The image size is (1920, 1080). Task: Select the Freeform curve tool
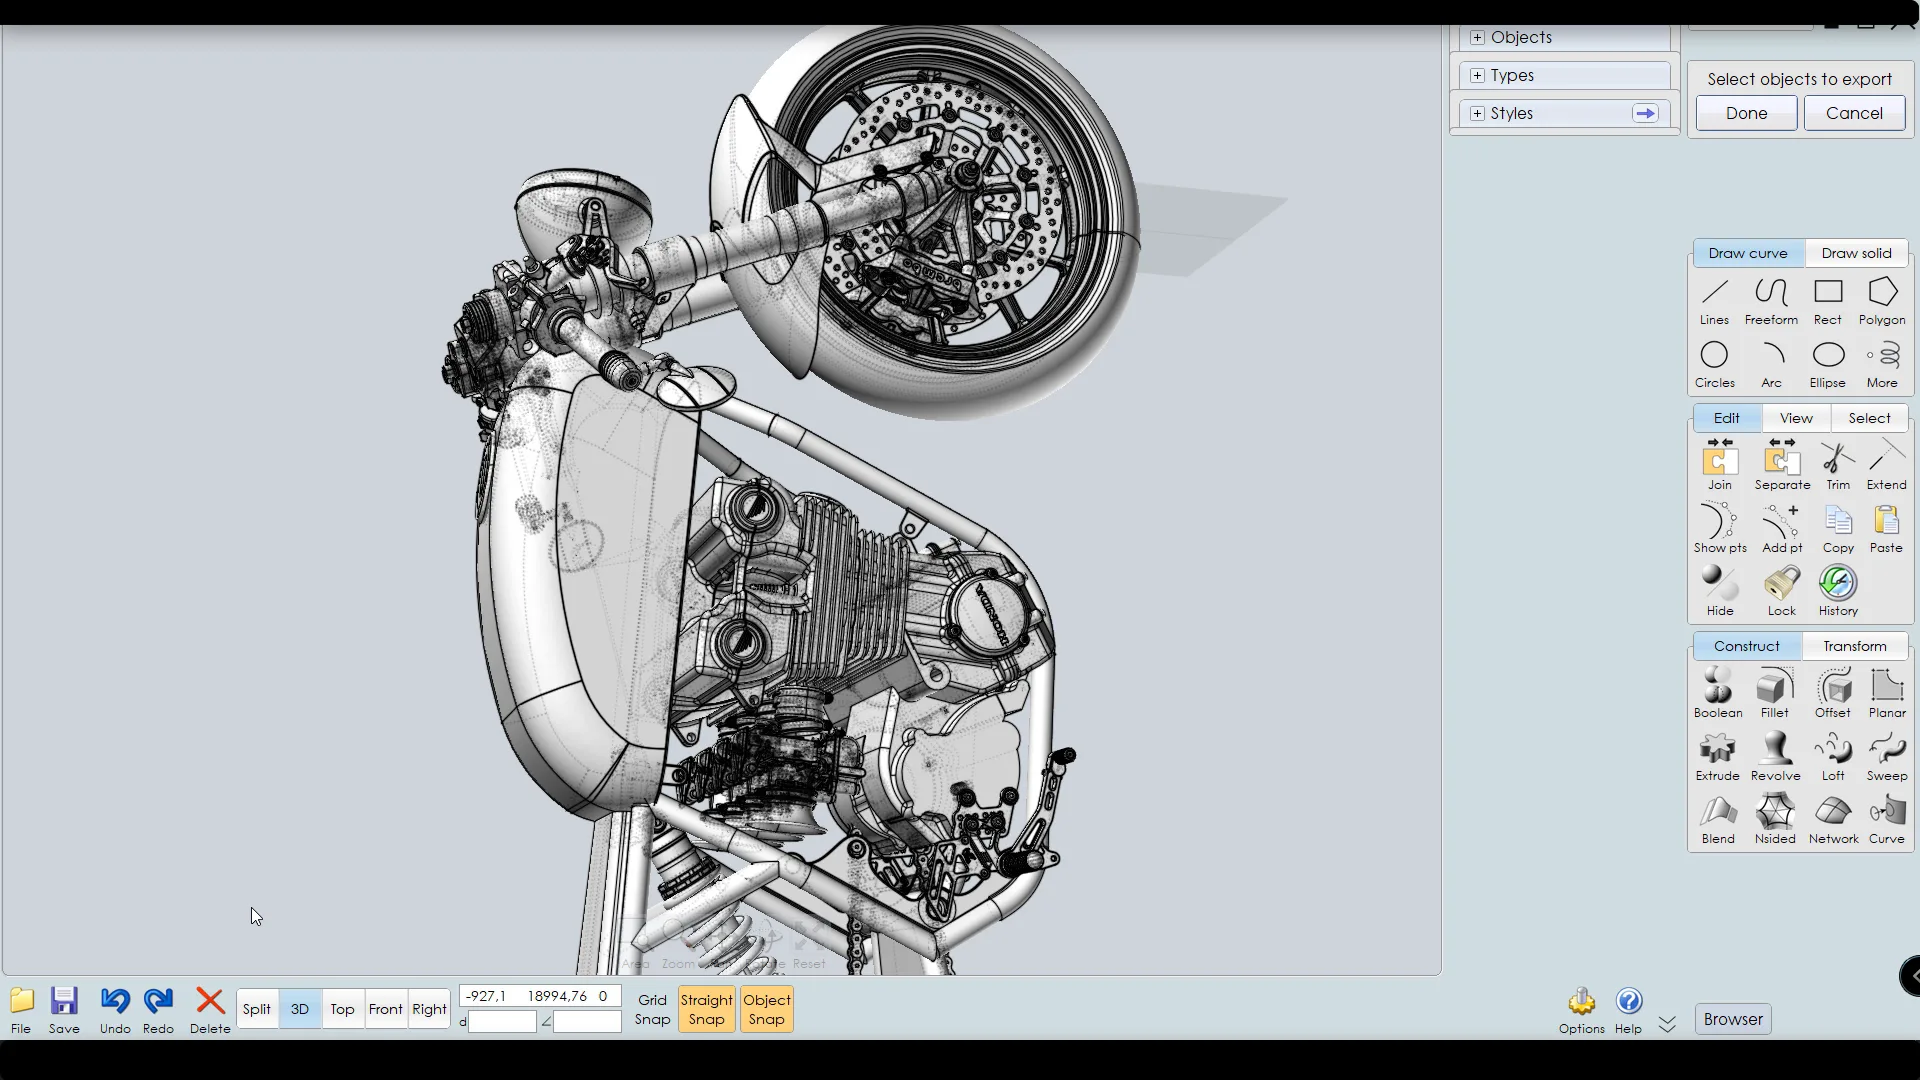[1771, 300]
